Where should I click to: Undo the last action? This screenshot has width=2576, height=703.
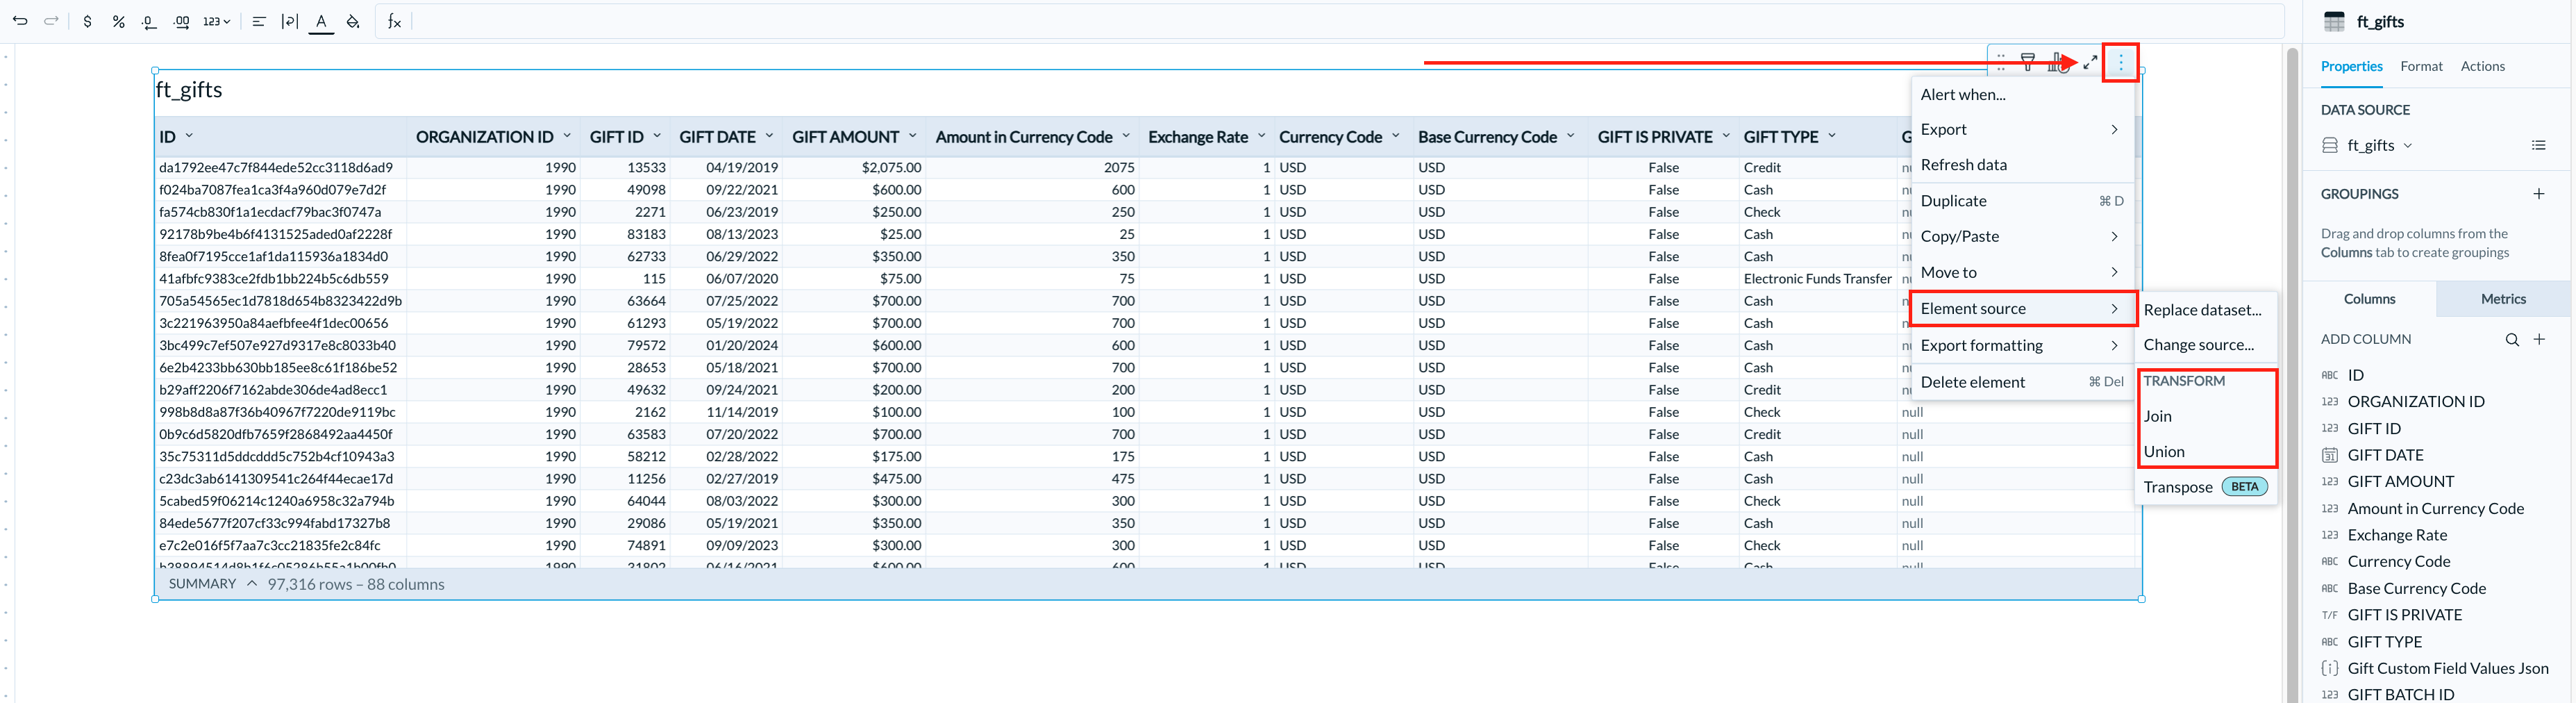pyautogui.click(x=20, y=21)
